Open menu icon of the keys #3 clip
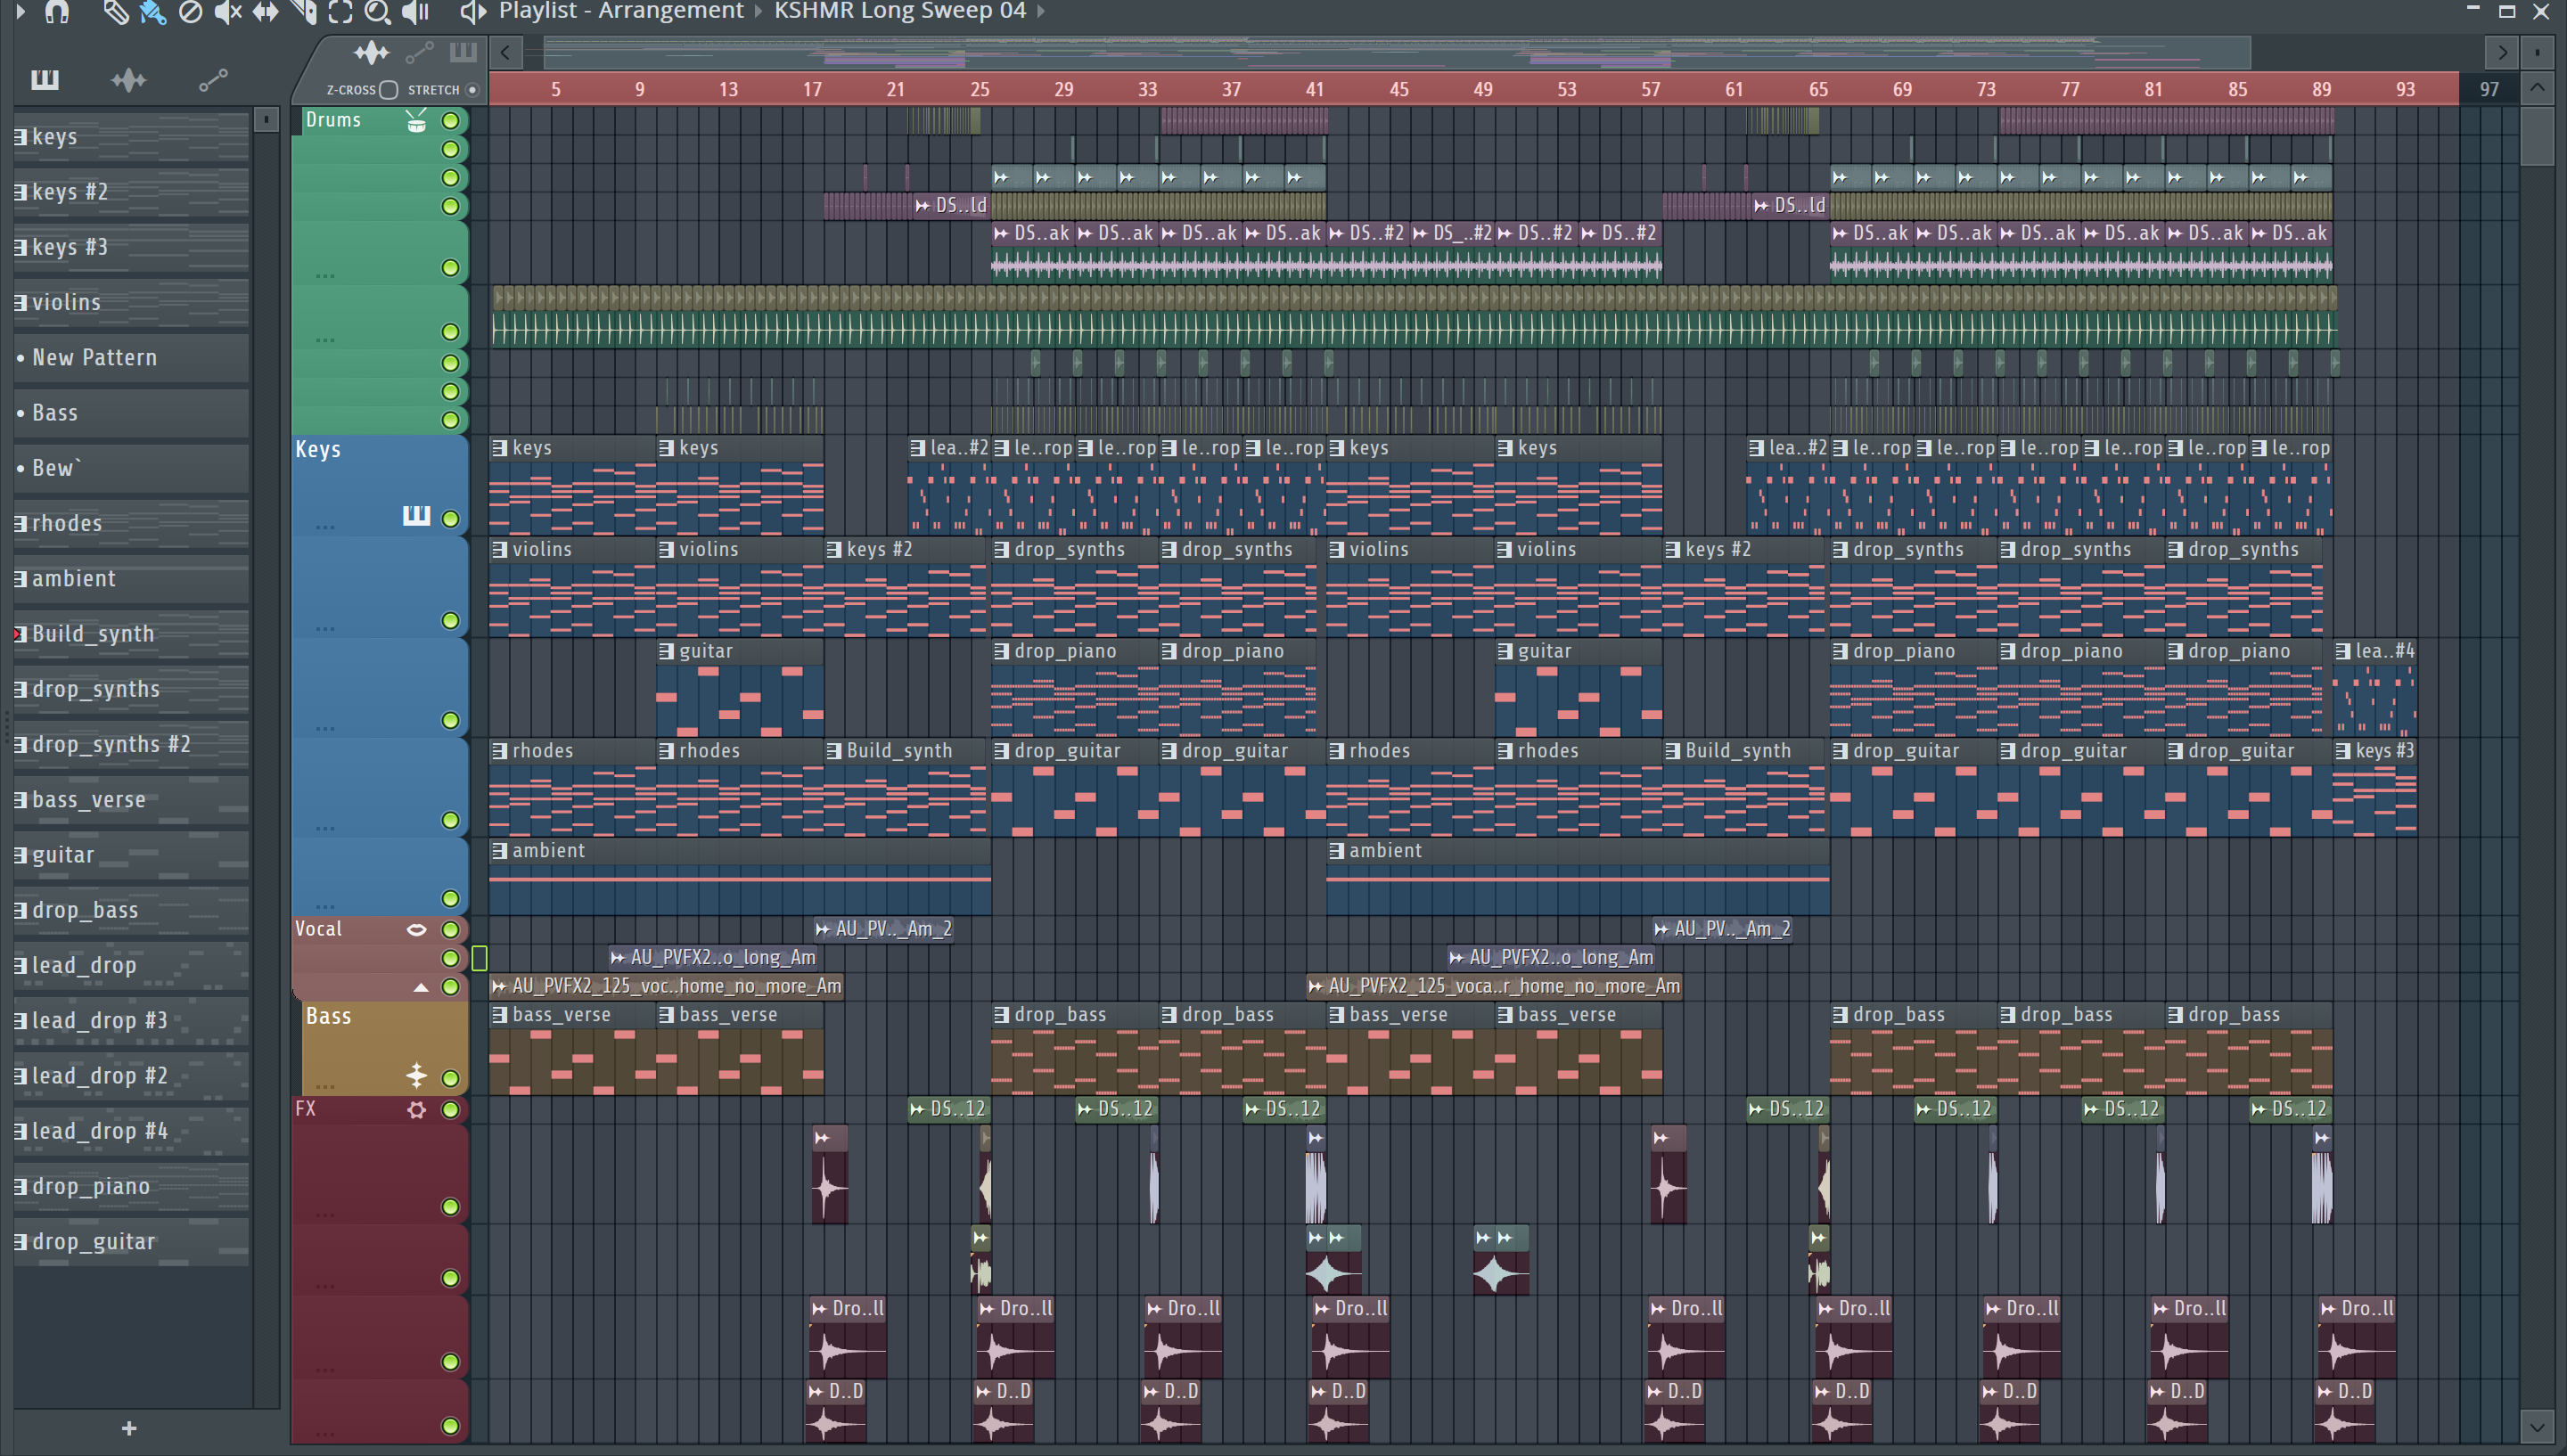 tap(2343, 750)
